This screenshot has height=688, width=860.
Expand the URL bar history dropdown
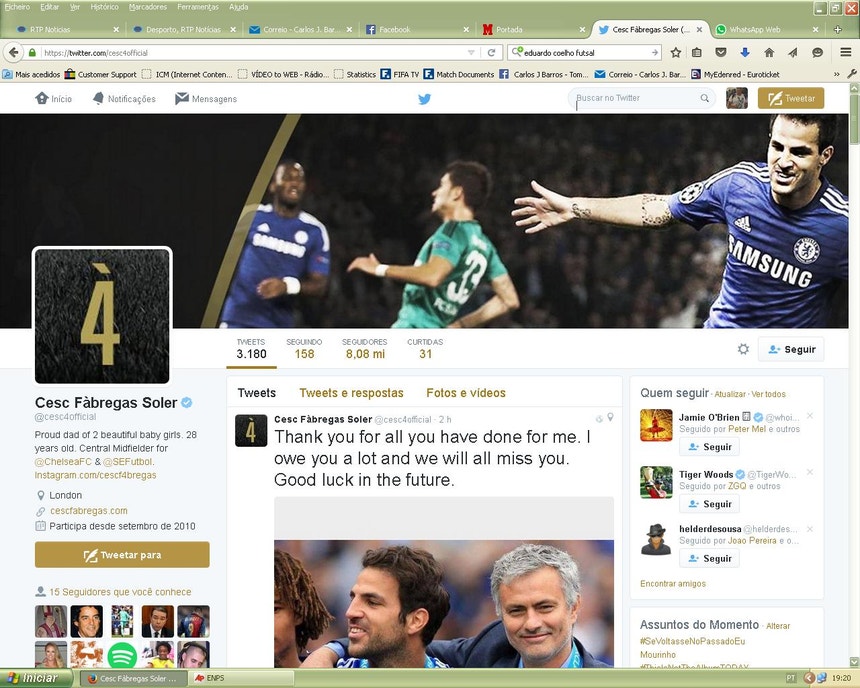(x=471, y=52)
